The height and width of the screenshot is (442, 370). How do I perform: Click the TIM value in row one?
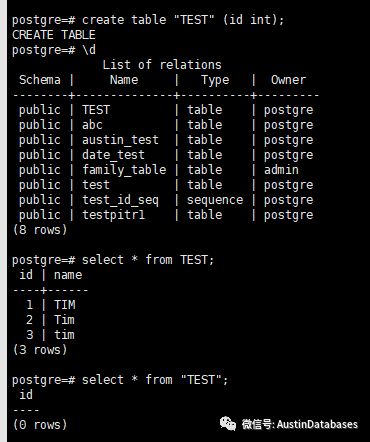[65, 305]
